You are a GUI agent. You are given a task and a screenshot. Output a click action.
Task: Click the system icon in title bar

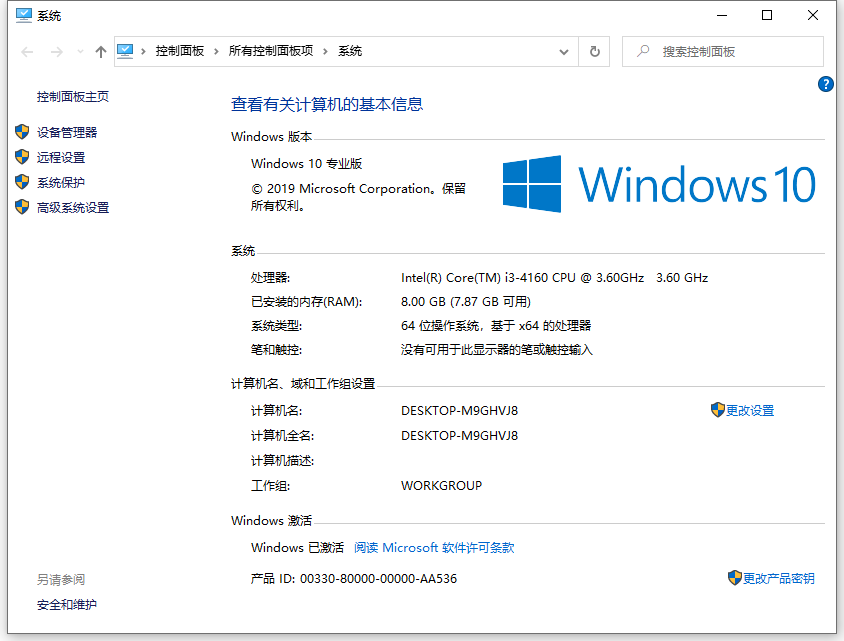click(x=24, y=15)
